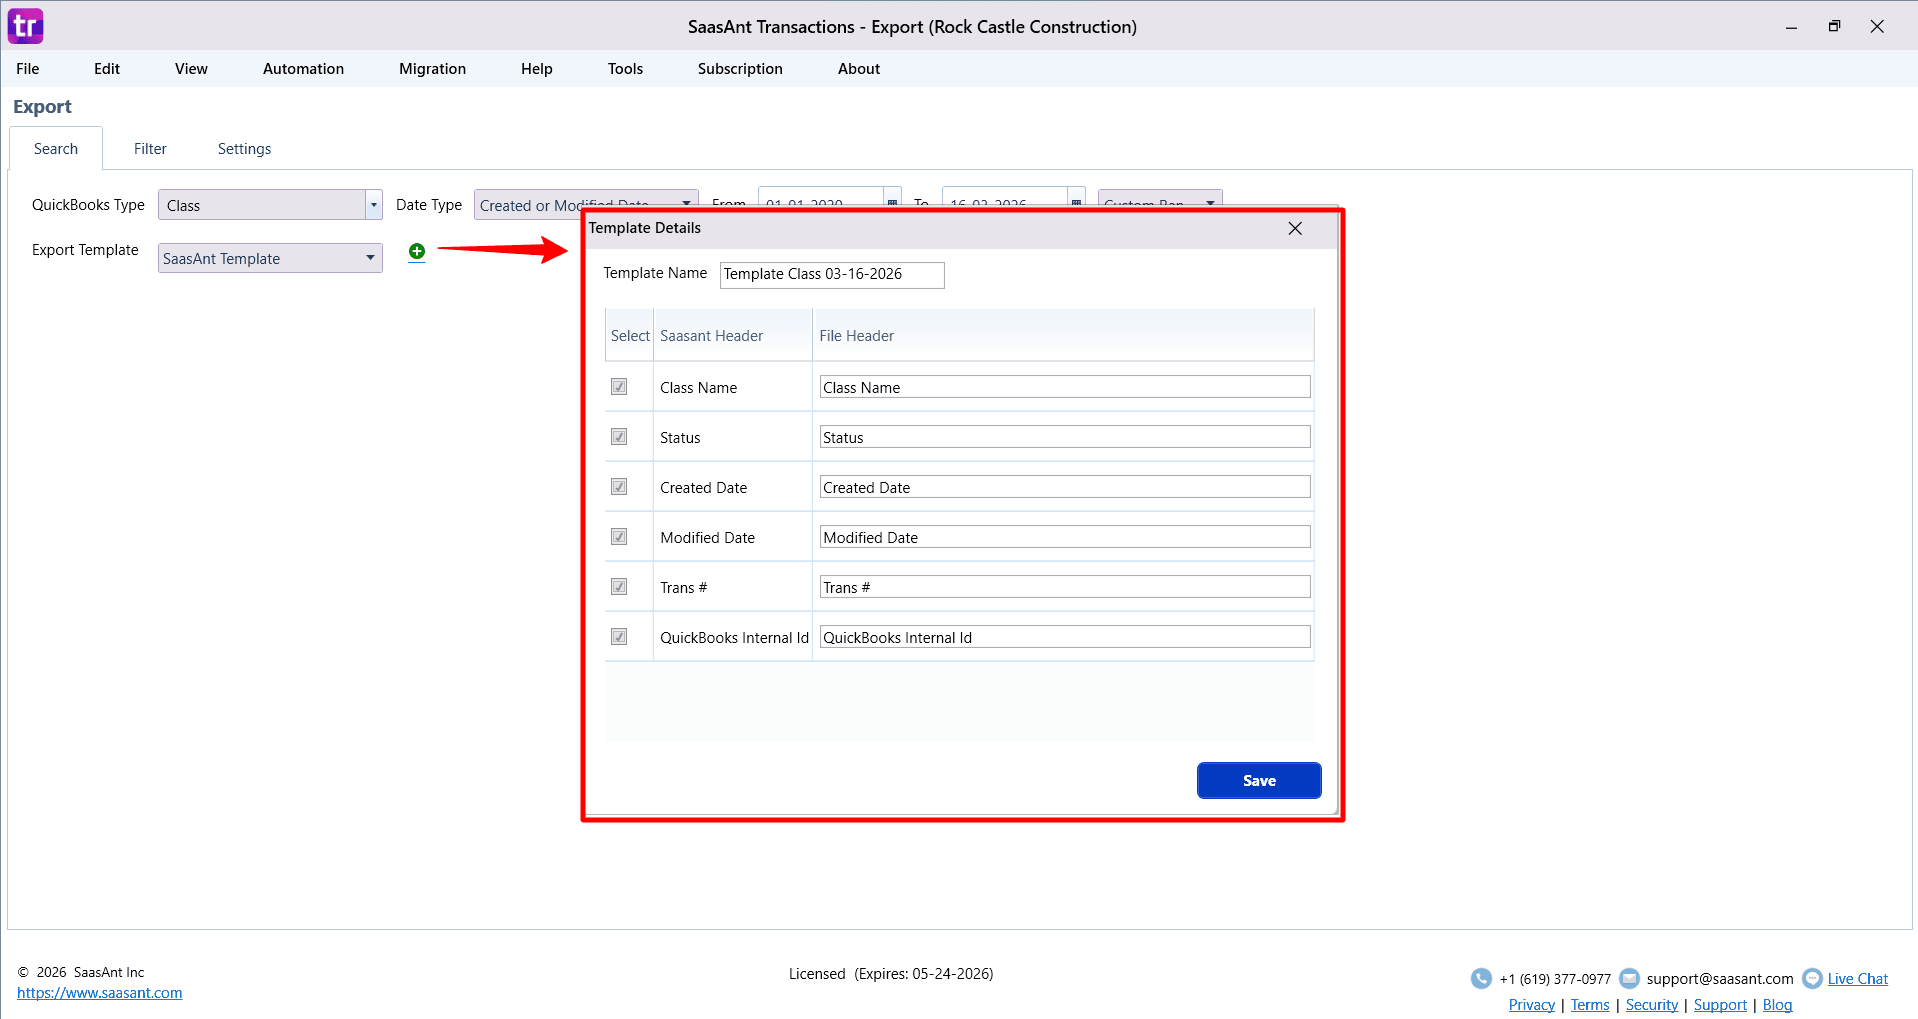The height and width of the screenshot is (1019, 1918).
Task: Click the Live Chat bubble icon
Action: click(1812, 978)
